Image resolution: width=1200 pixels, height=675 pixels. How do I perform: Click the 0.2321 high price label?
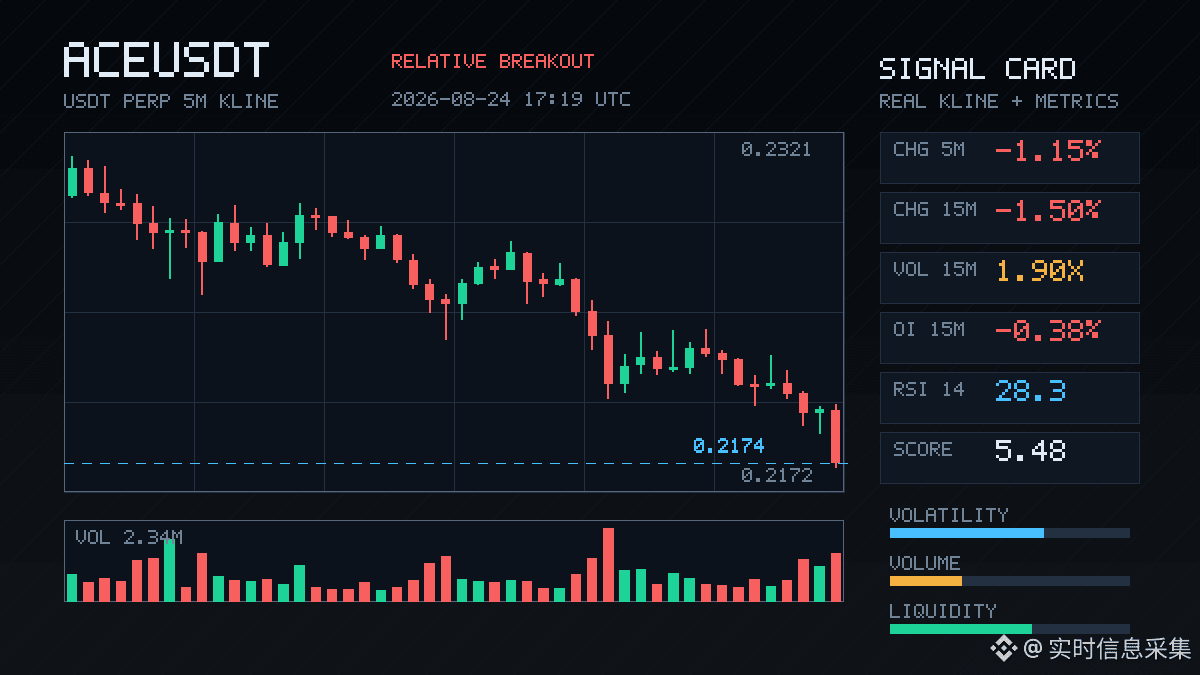tap(776, 150)
